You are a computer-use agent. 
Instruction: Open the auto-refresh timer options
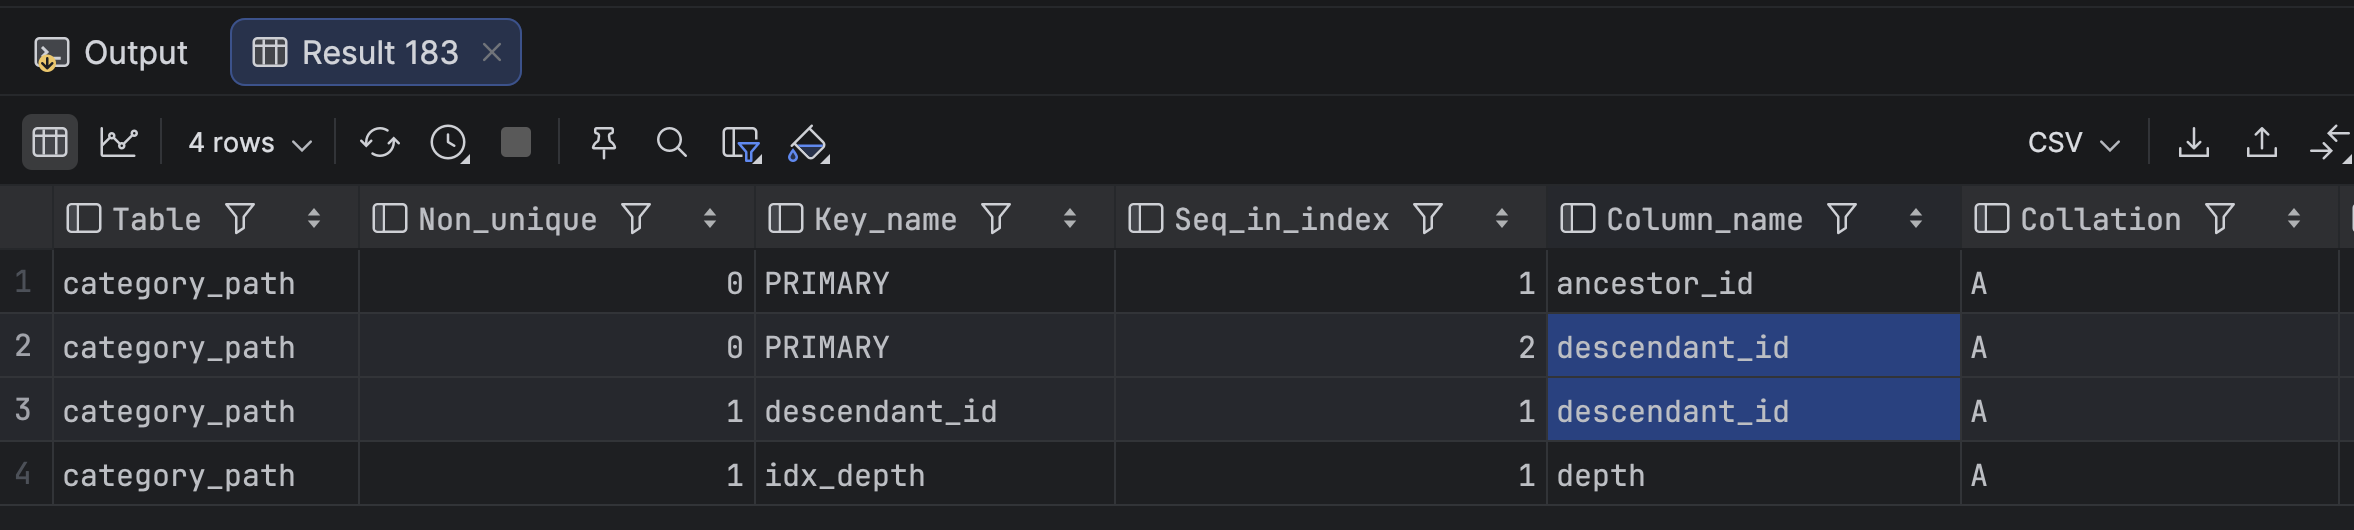pos(449,142)
